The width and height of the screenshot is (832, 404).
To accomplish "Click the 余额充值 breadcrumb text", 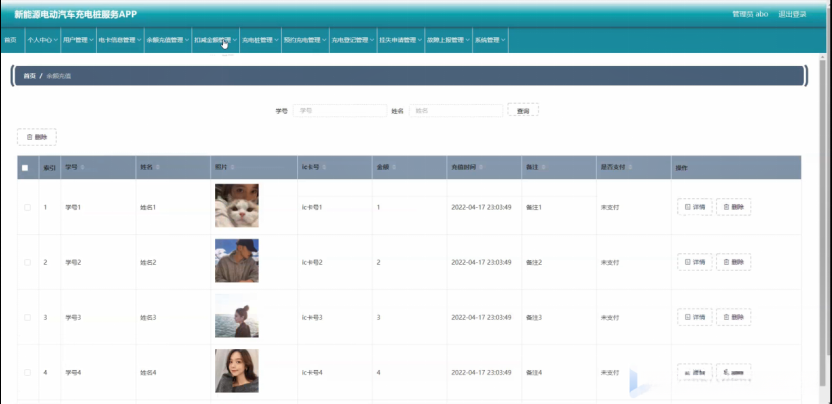I will pyautogui.click(x=58, y=76).
